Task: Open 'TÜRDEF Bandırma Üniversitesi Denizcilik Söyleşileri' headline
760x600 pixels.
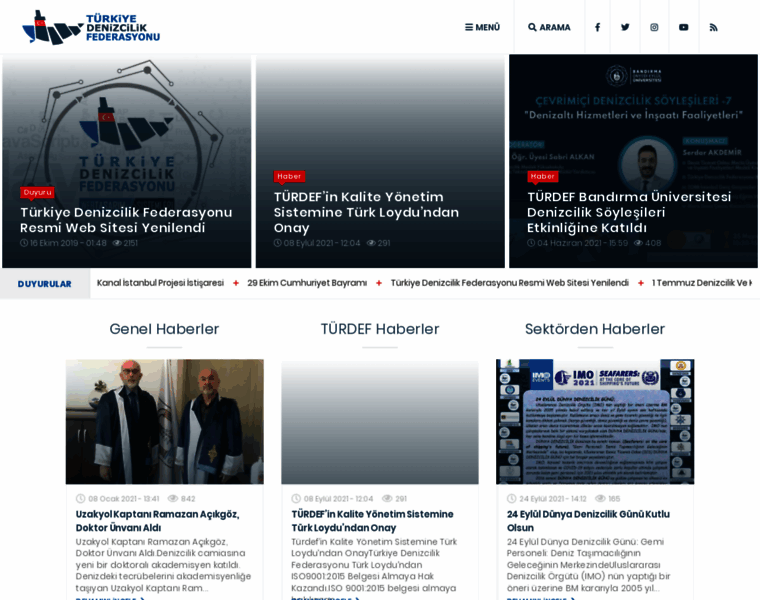Action: pos(629,212)
